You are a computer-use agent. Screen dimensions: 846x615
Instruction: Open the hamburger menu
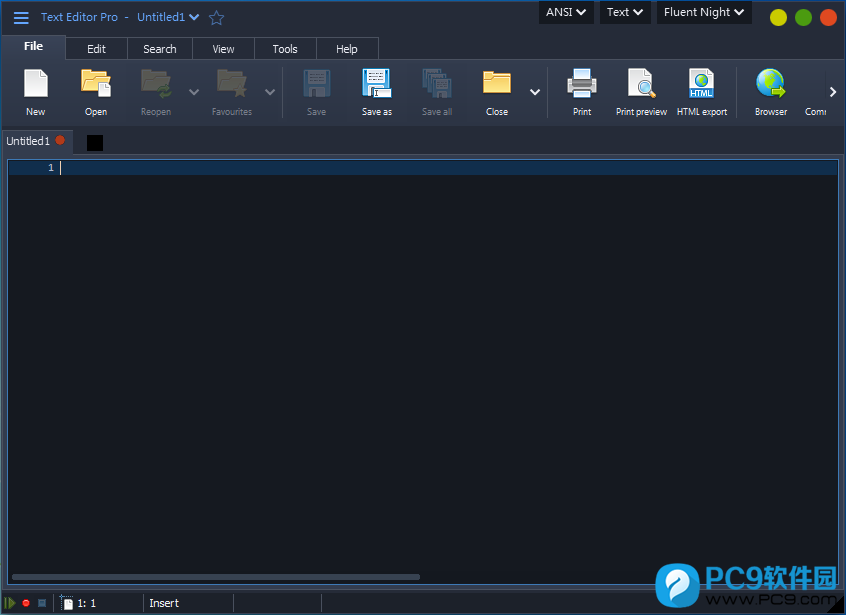tap(20, 17)
